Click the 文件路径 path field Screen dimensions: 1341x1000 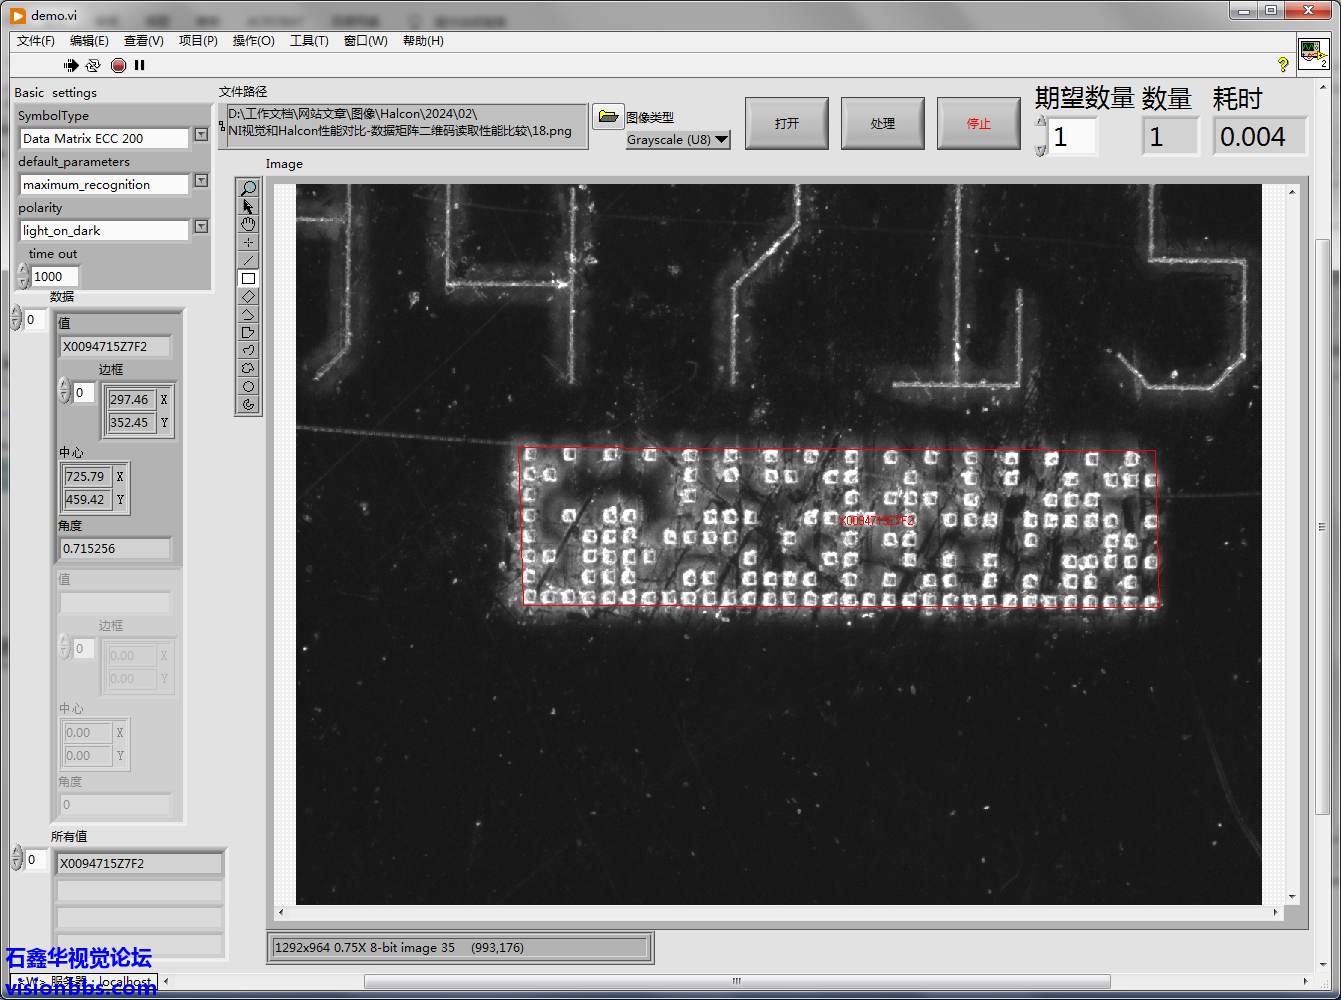click(407, 126)
